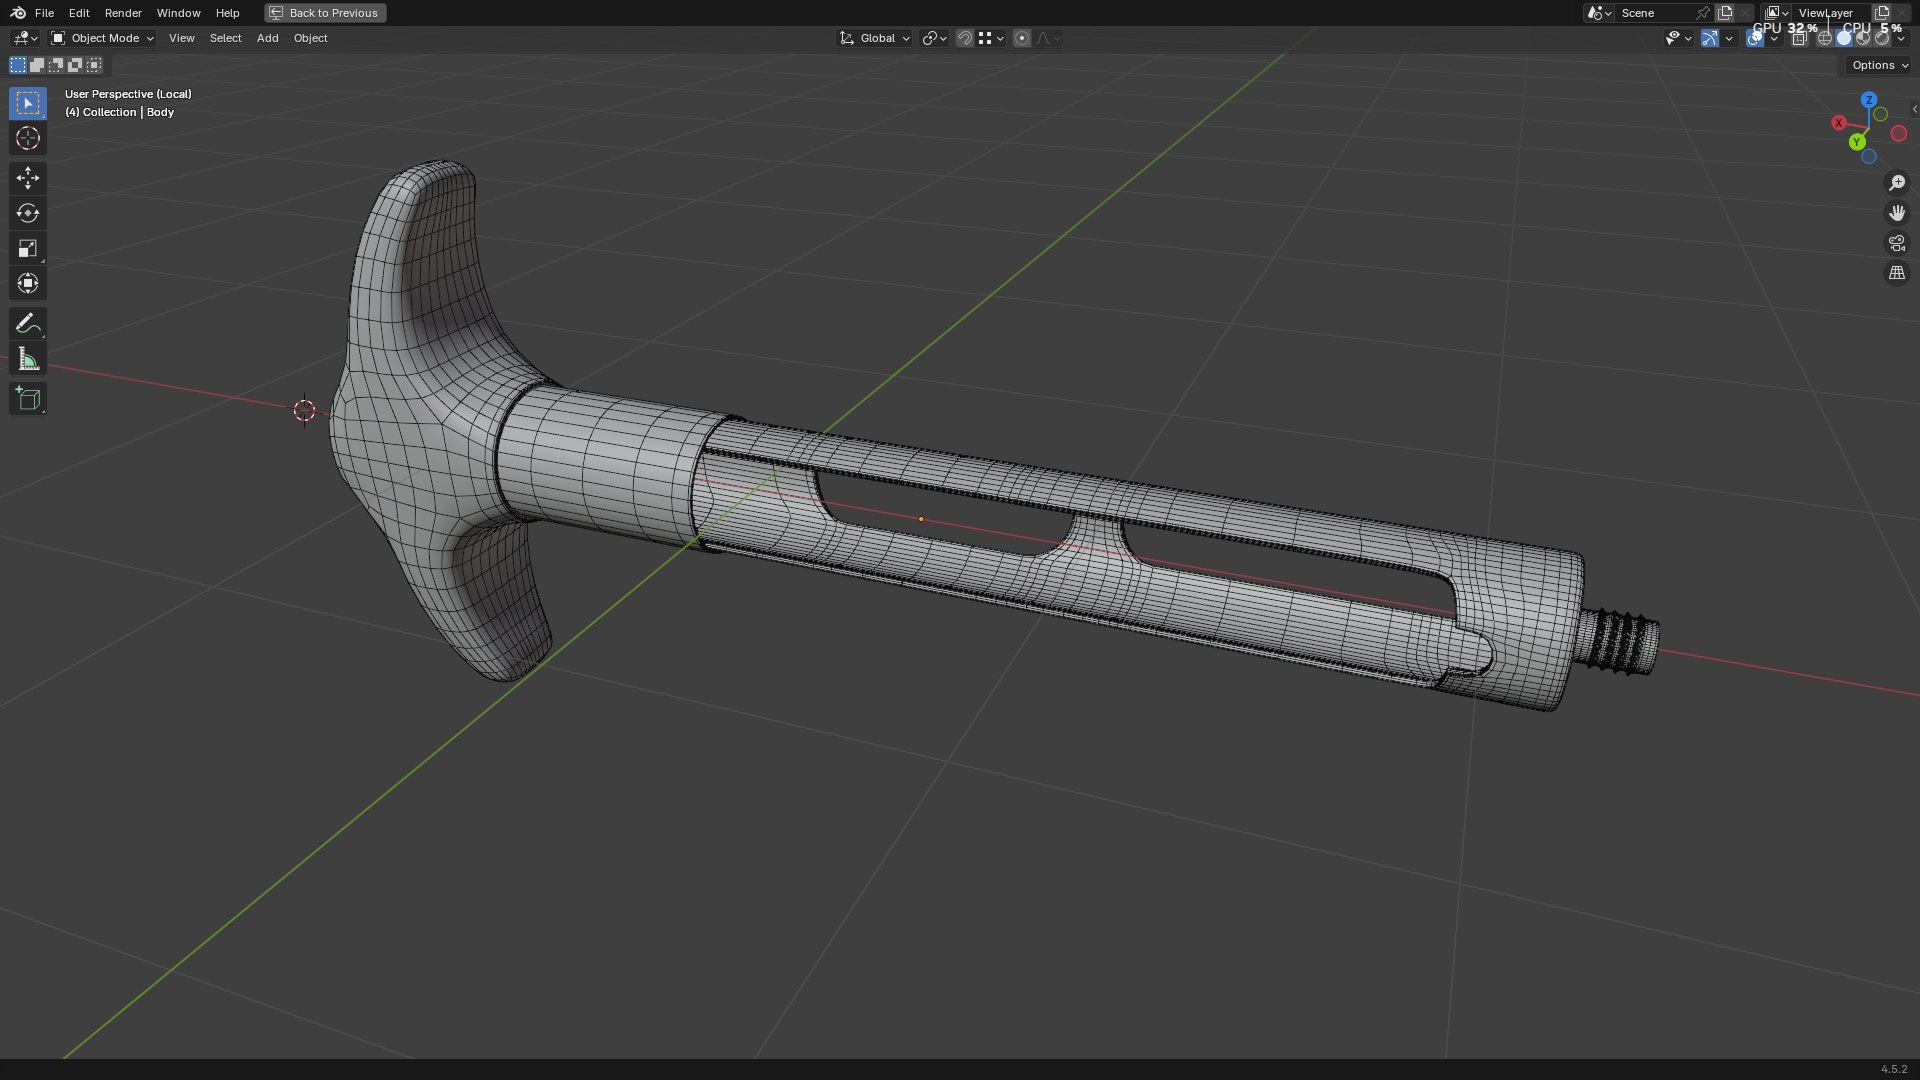Click the pan hand viewport icon

(1897, 213)
